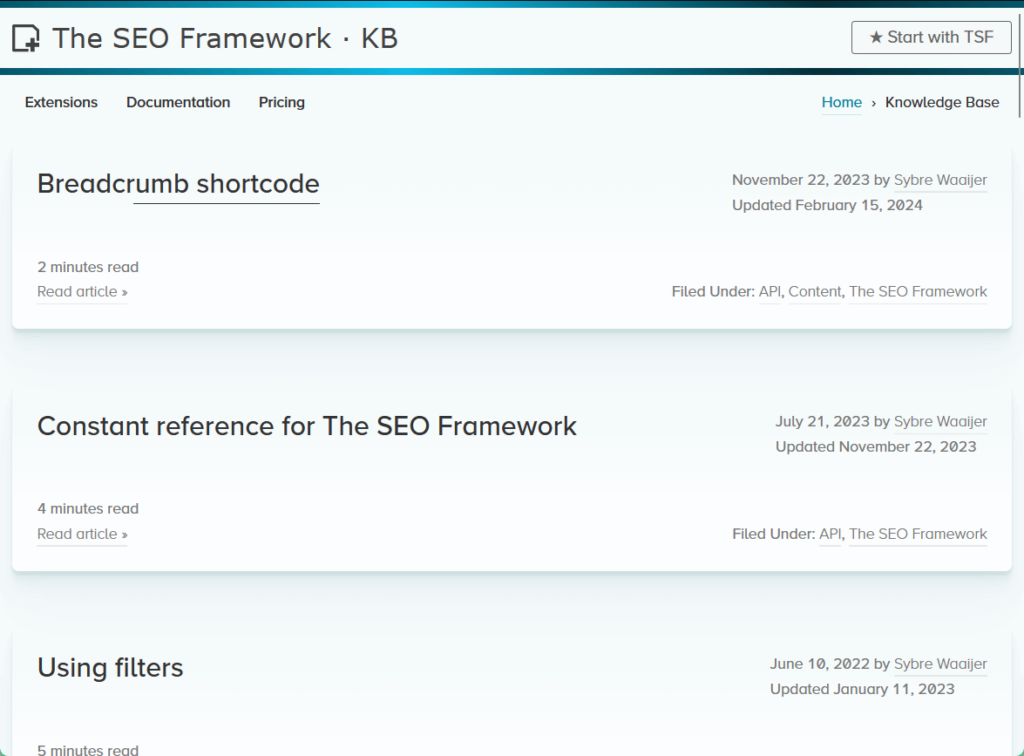Open Content category link
This screenshot has height=756, width=1024.
[x=815, y=292]
